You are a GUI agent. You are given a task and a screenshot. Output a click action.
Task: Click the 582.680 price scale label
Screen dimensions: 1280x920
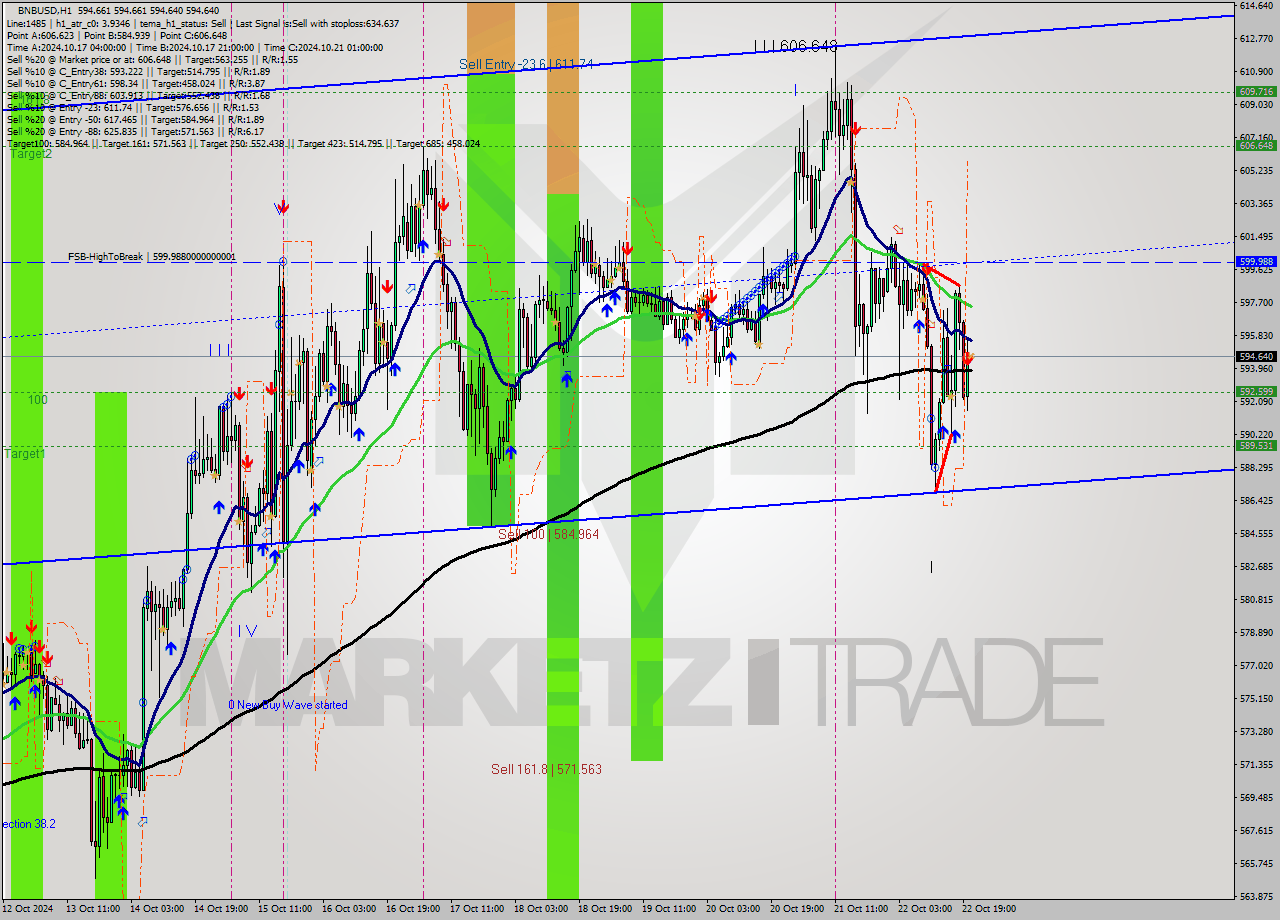1256,567
